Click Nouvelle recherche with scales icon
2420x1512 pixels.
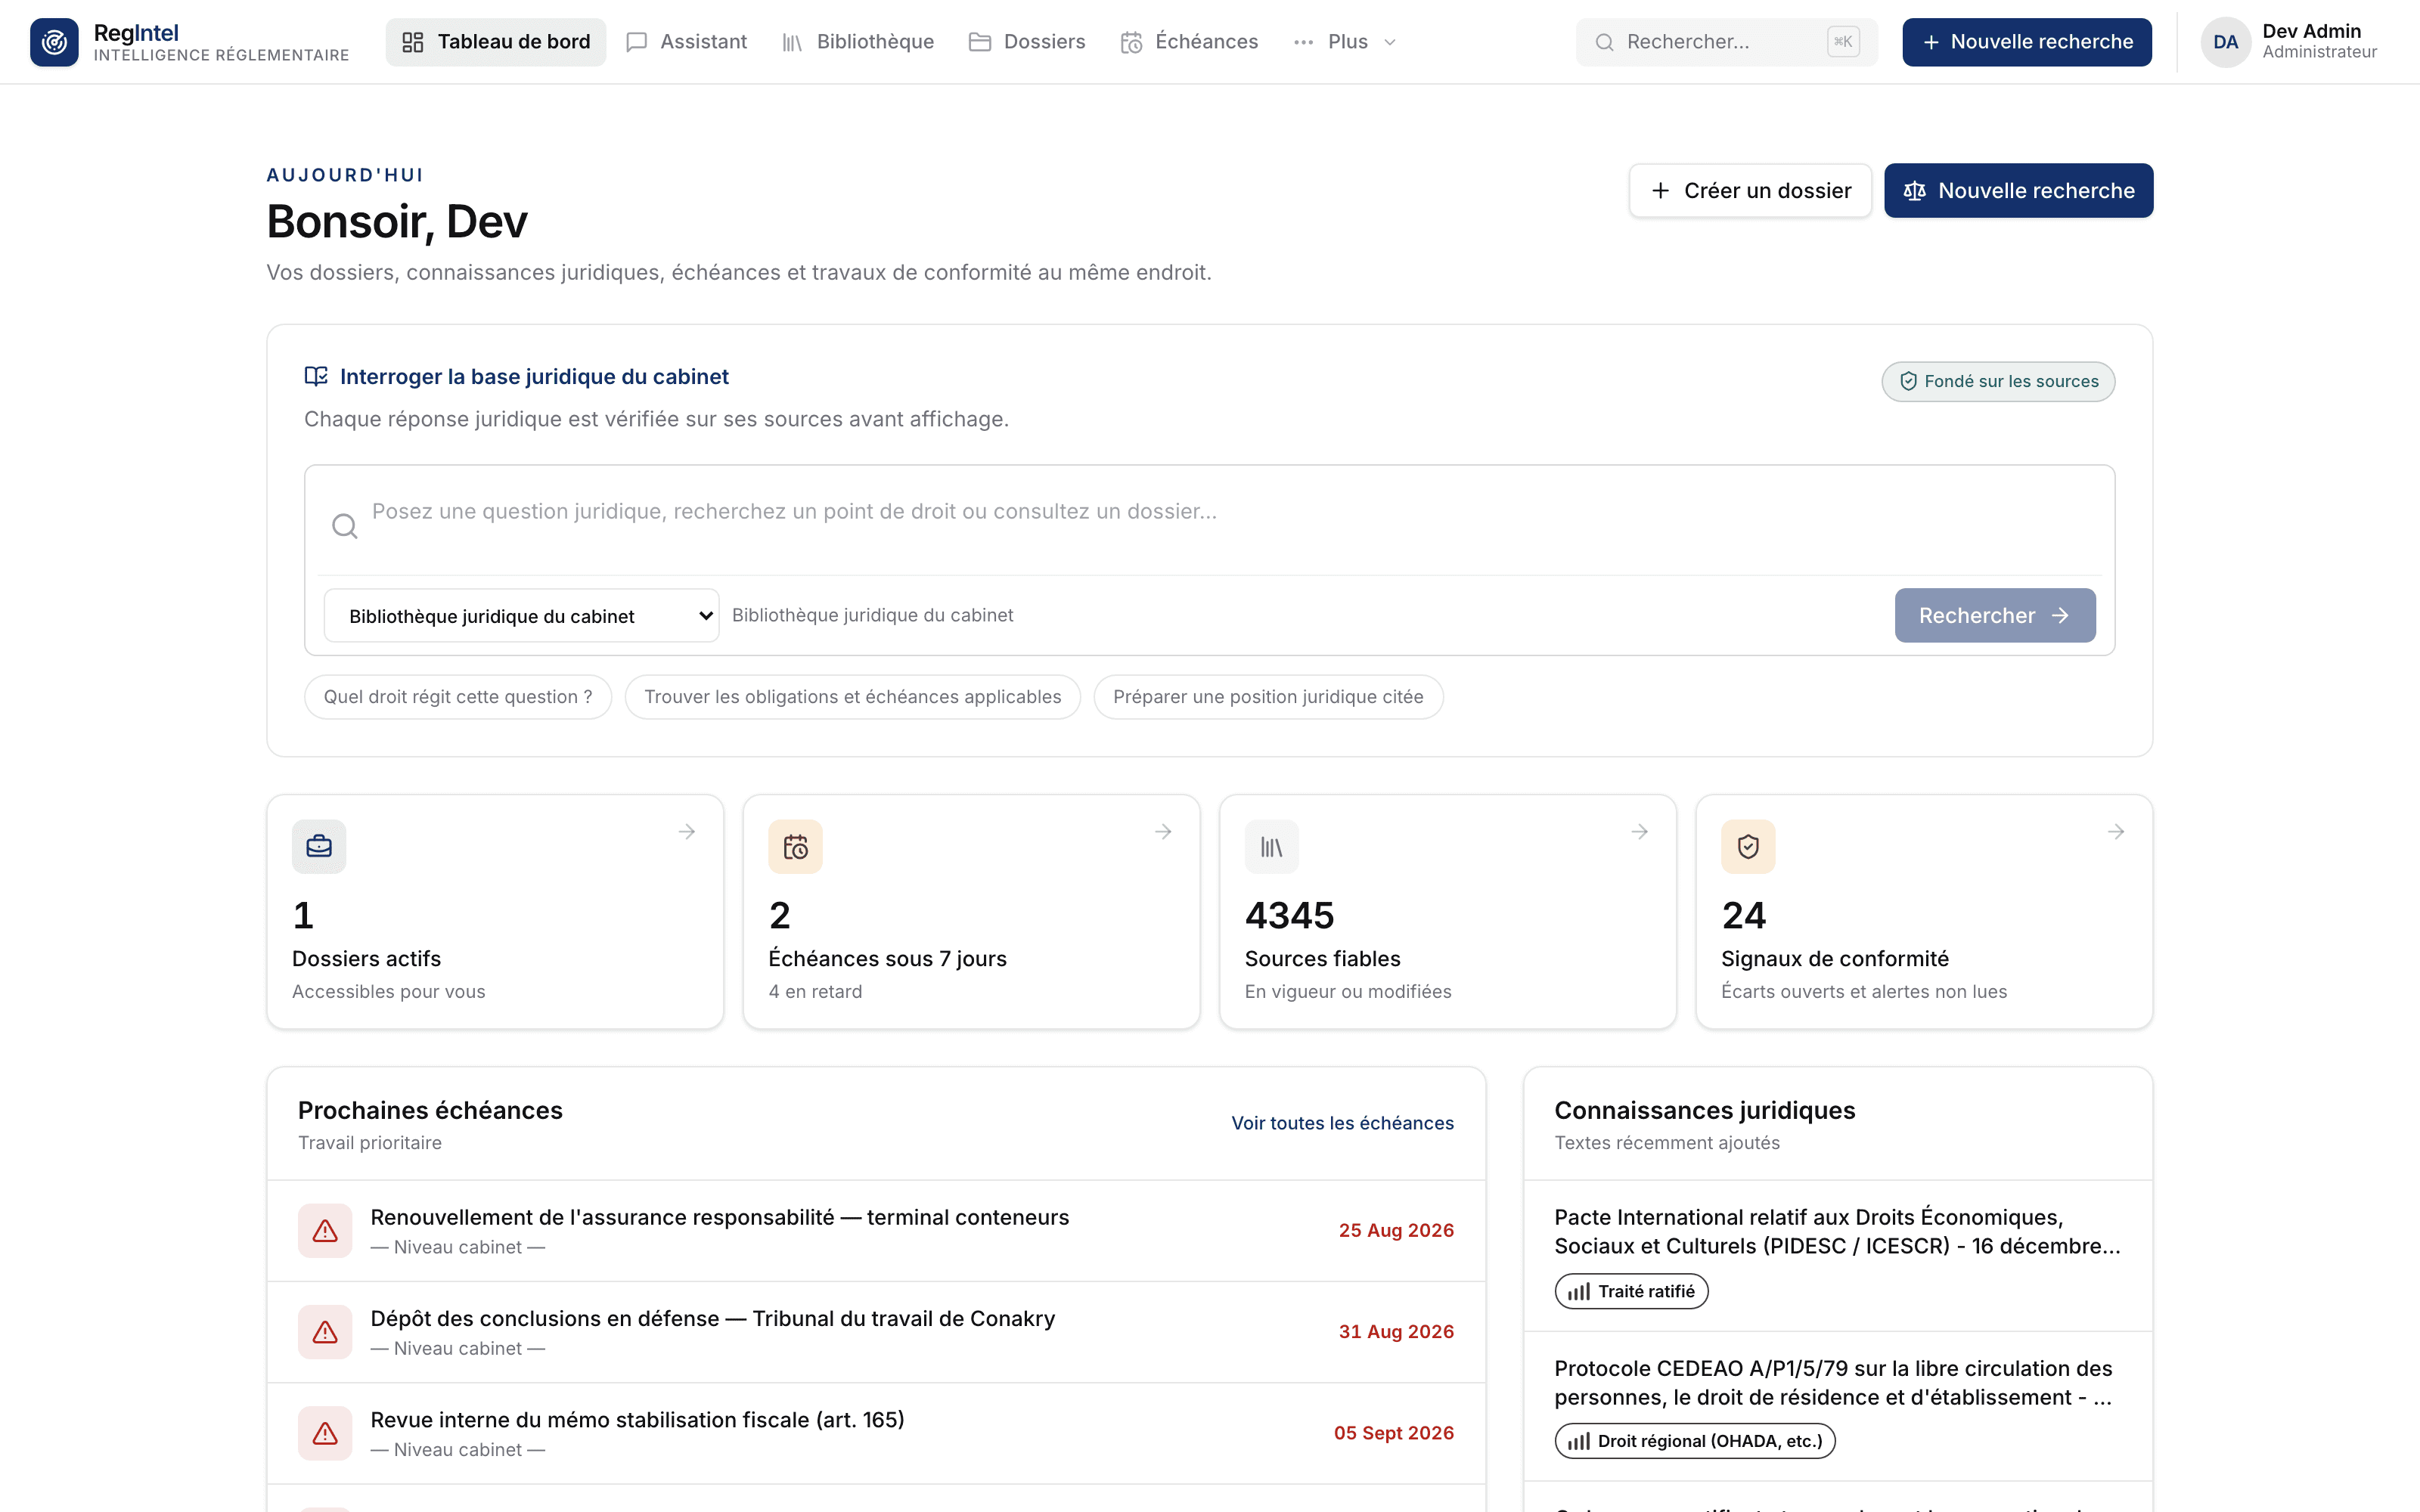[2018, 191]
